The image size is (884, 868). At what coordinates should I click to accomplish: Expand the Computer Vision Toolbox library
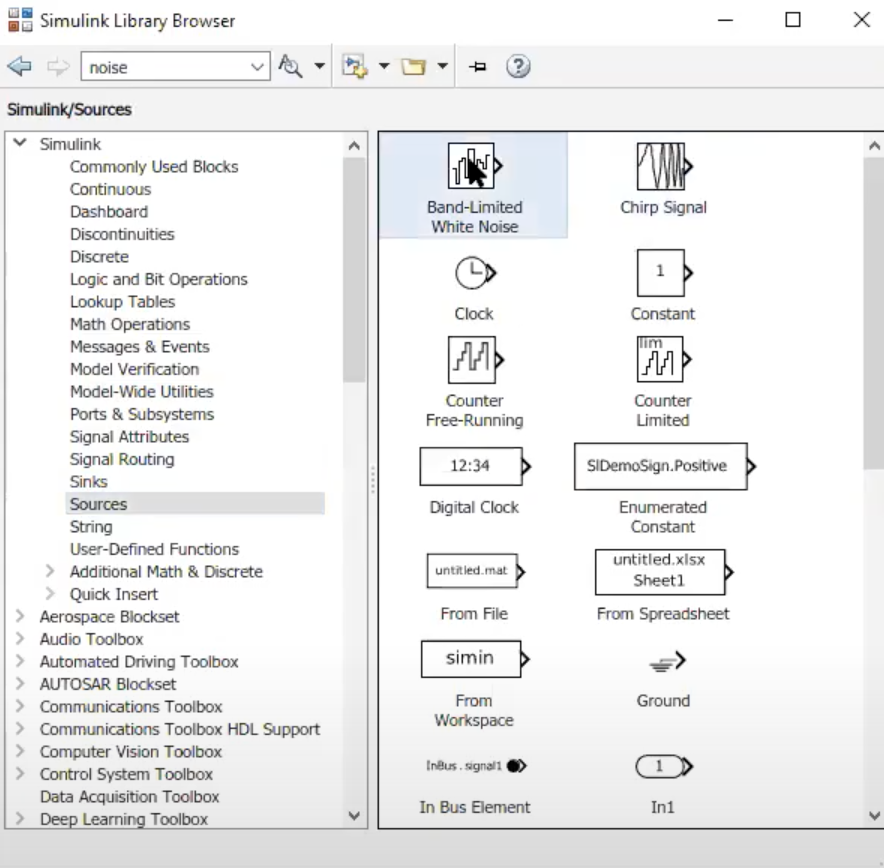(x=20, y=751)
